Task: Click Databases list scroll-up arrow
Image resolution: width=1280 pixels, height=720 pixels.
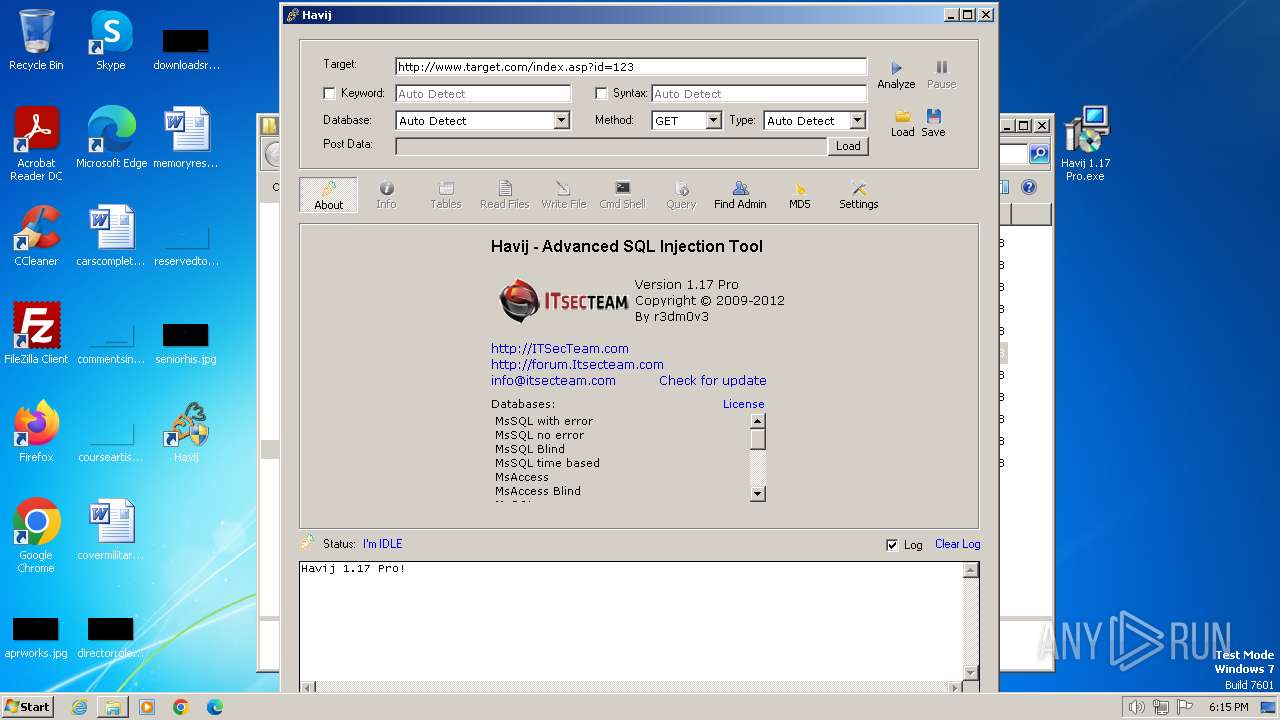Action: point(758,421)
